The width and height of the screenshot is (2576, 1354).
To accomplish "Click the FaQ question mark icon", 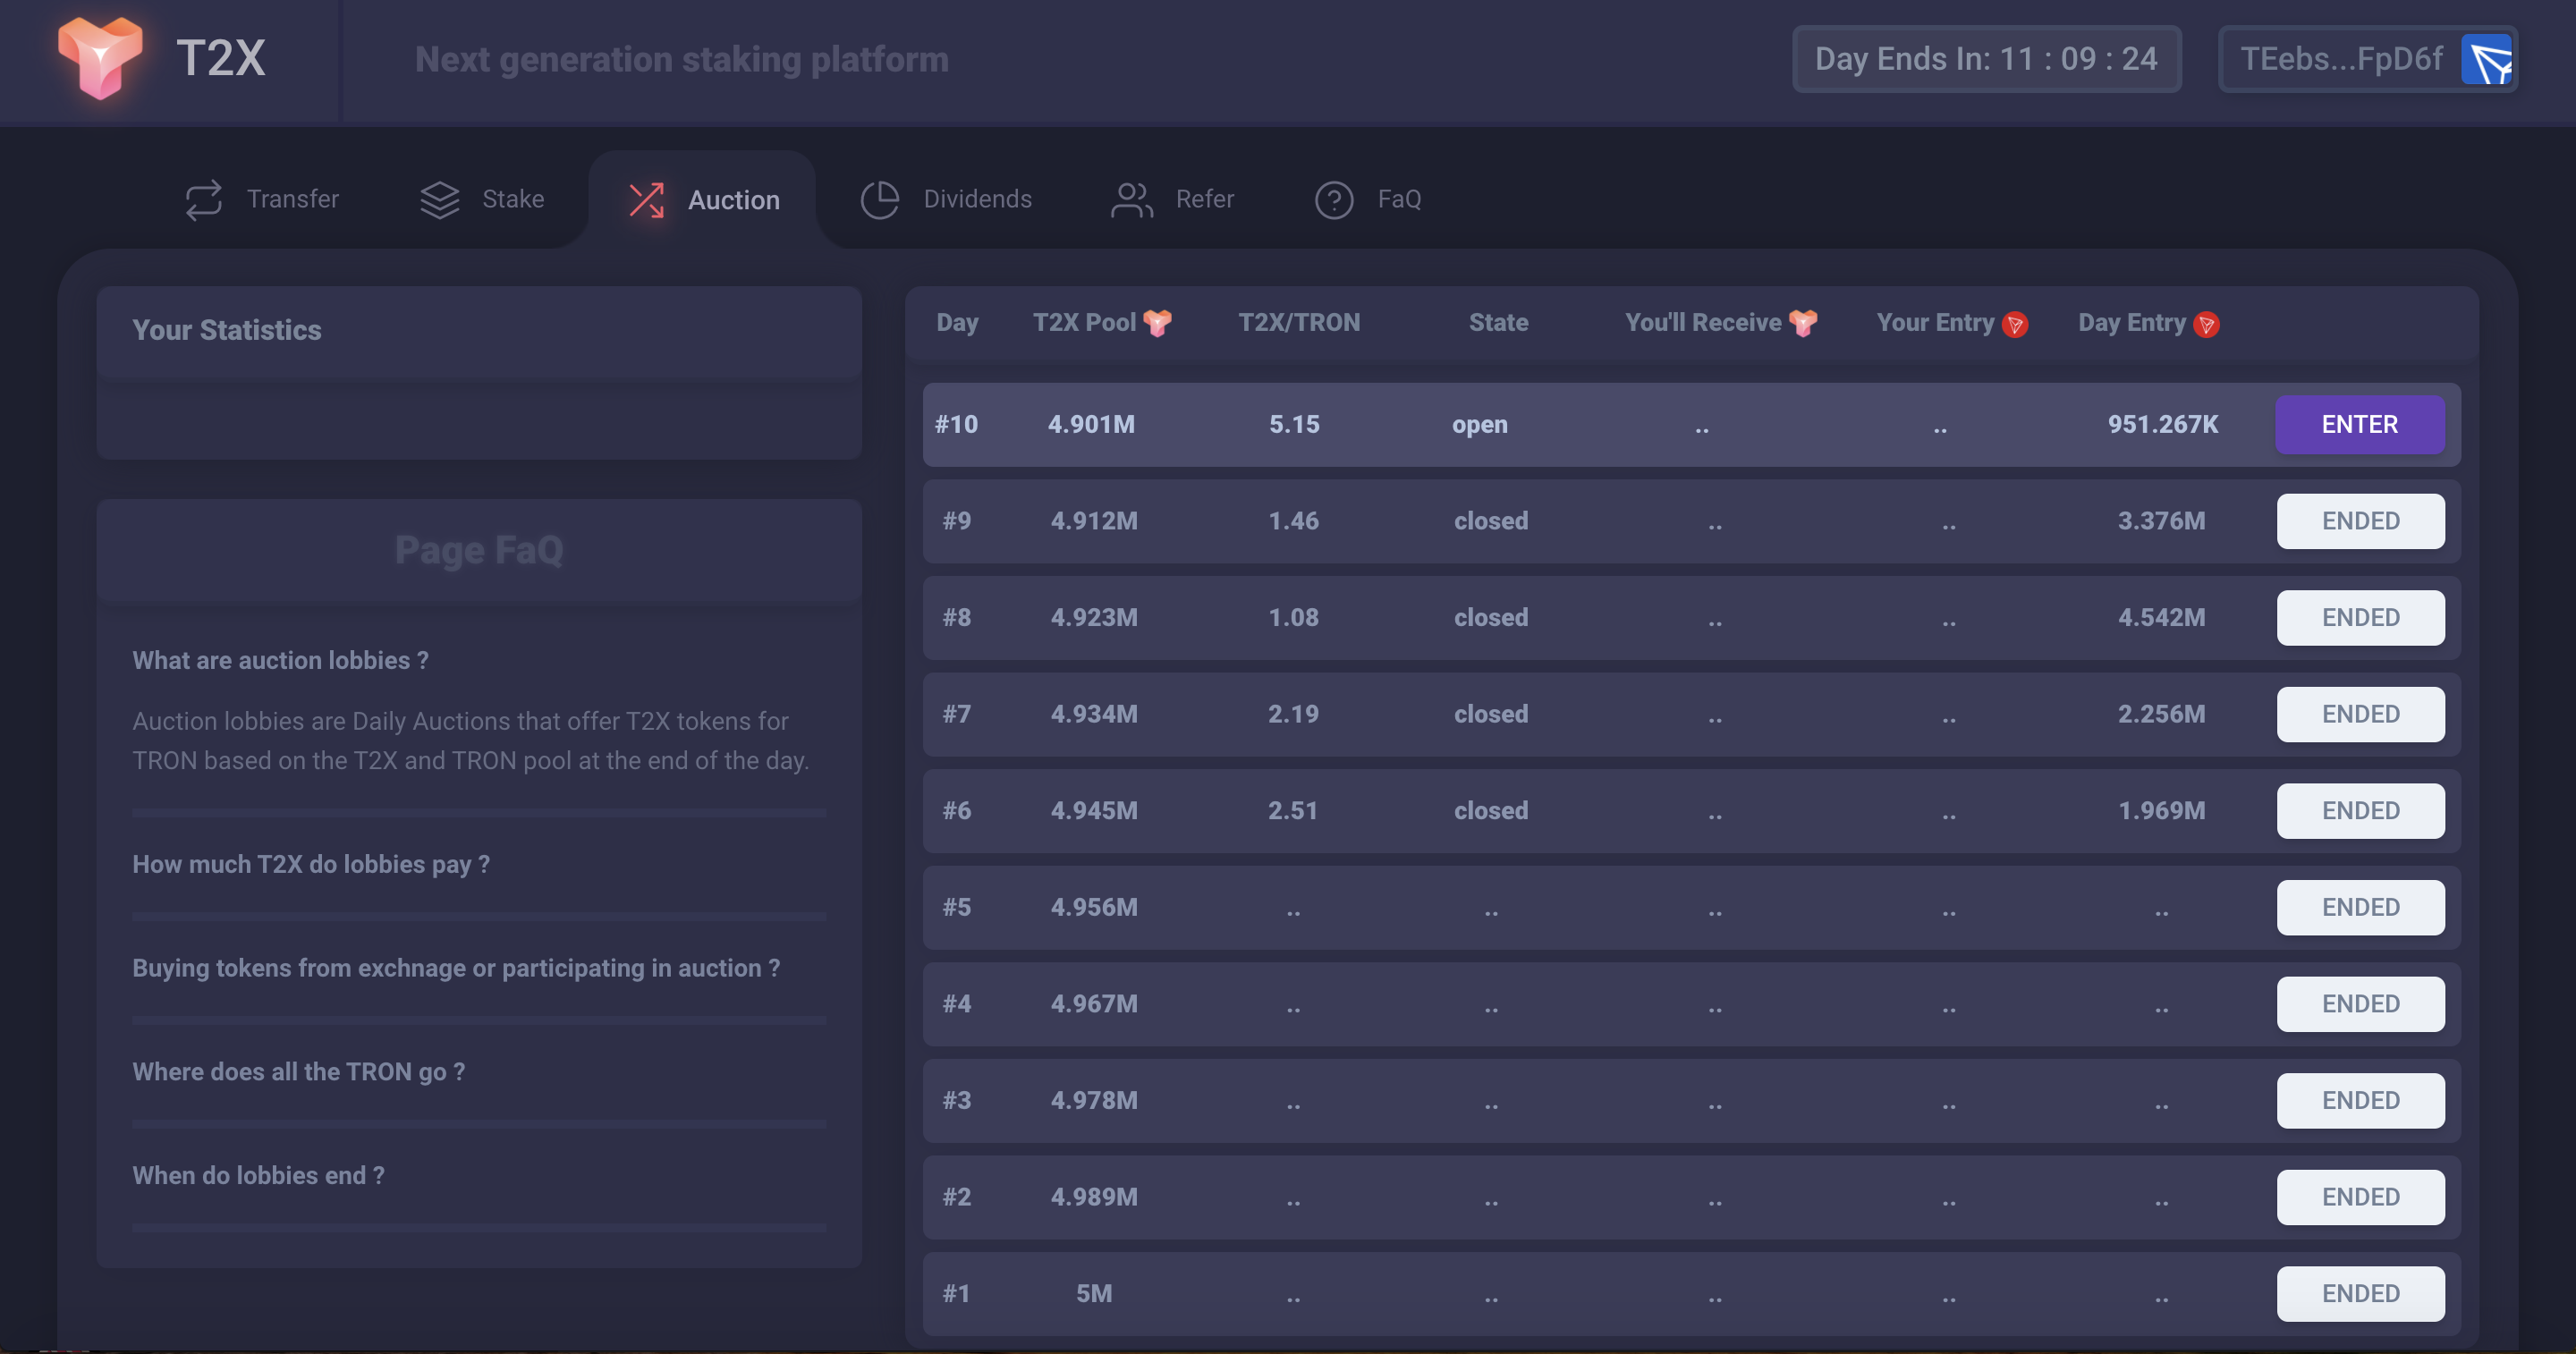I will tap(1334, 199).
